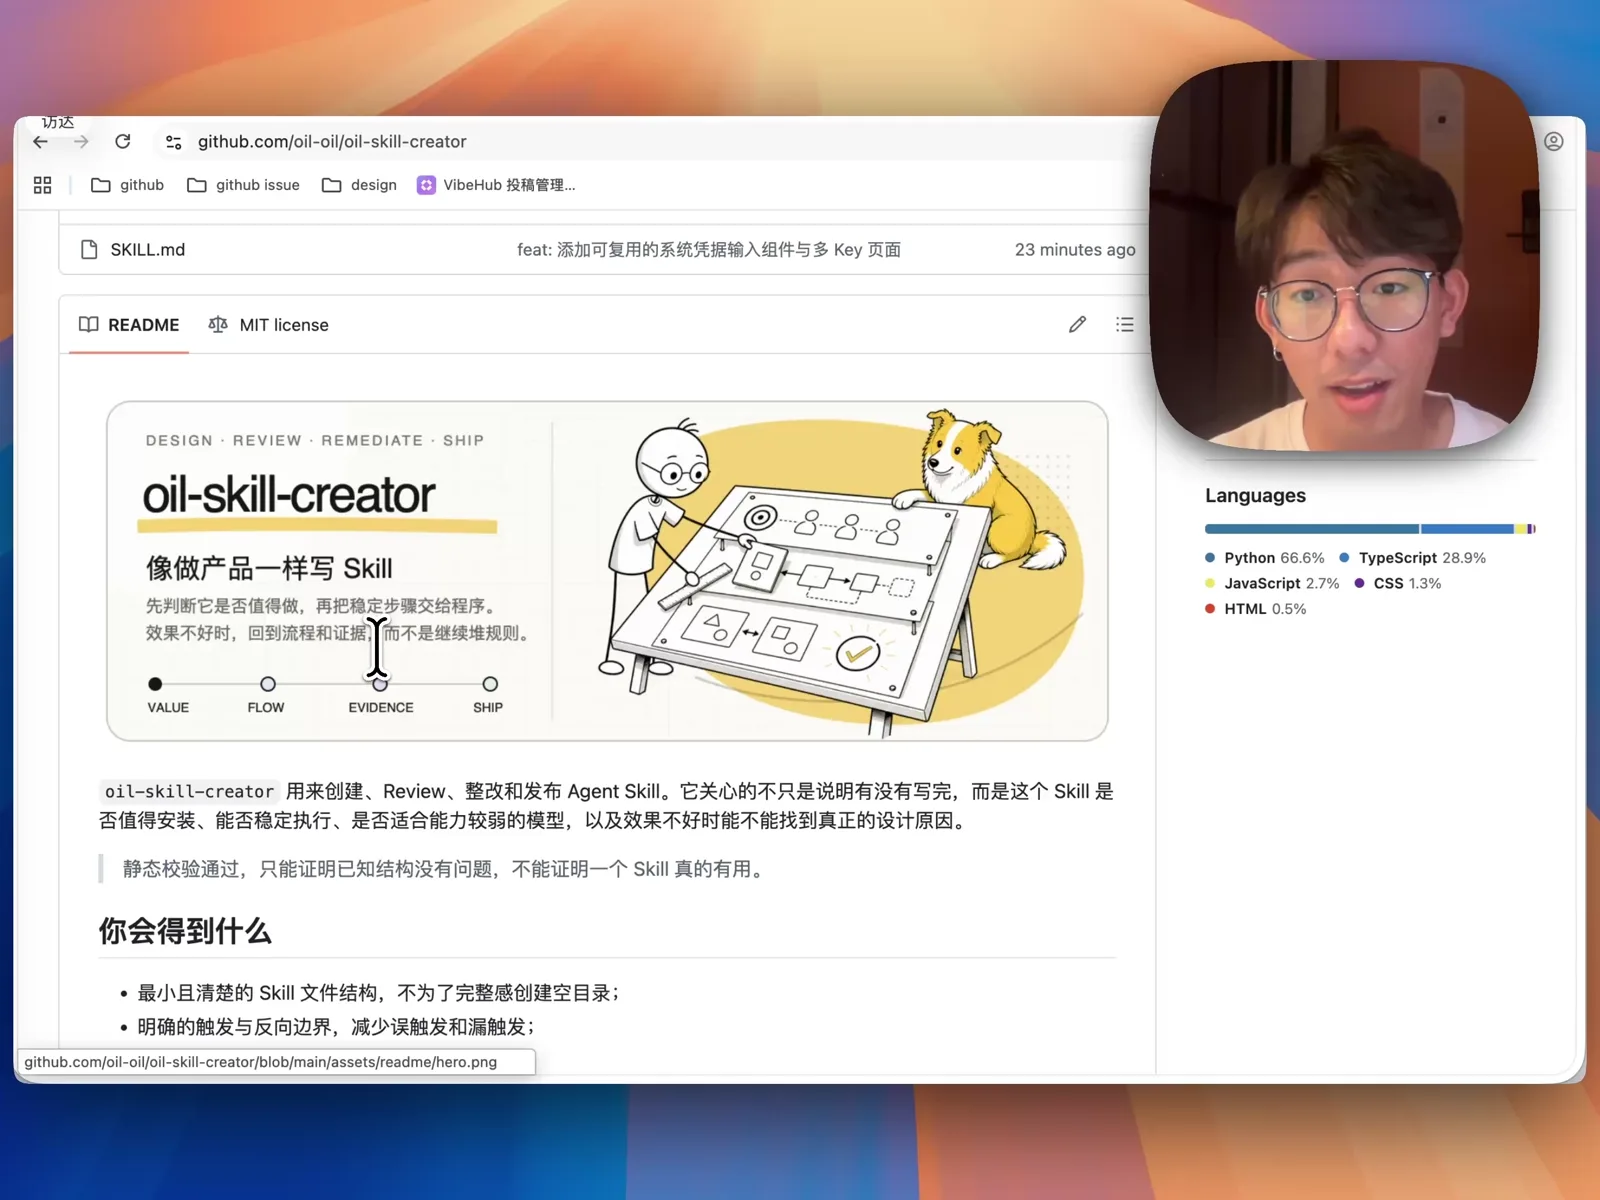Click the Languages sidebar heading
This screenshot has height=1200, width=1600.
(1255, 496)
